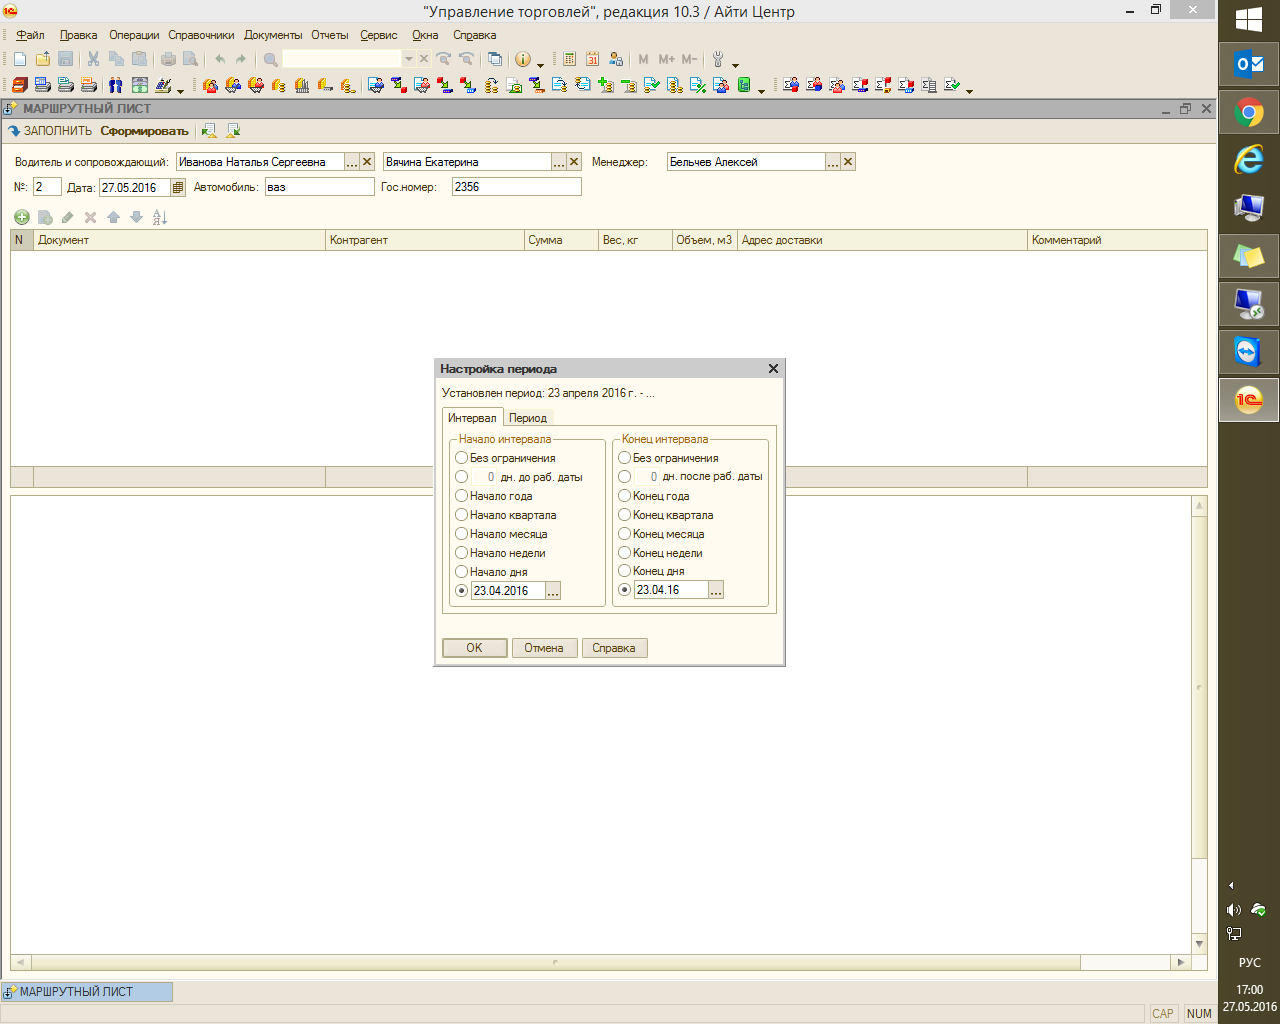Select 'Начало недели' radio option
Image resolution: width=1280 pixels, height=1024 pixels.
pyautogui.click(x=461, y=553)
